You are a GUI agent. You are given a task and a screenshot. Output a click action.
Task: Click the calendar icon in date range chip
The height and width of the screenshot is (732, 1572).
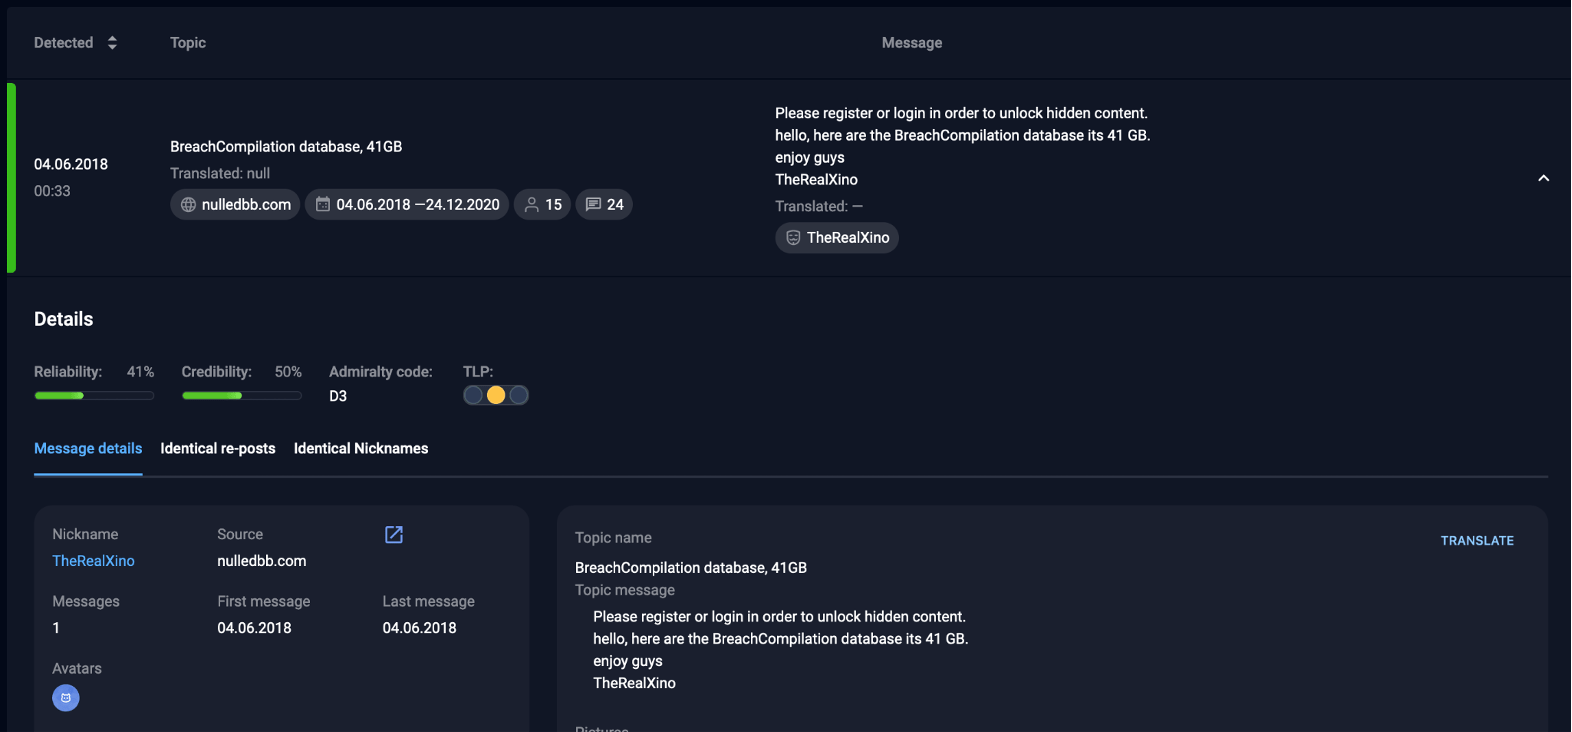pyautogui.click(x=323, y=204)
